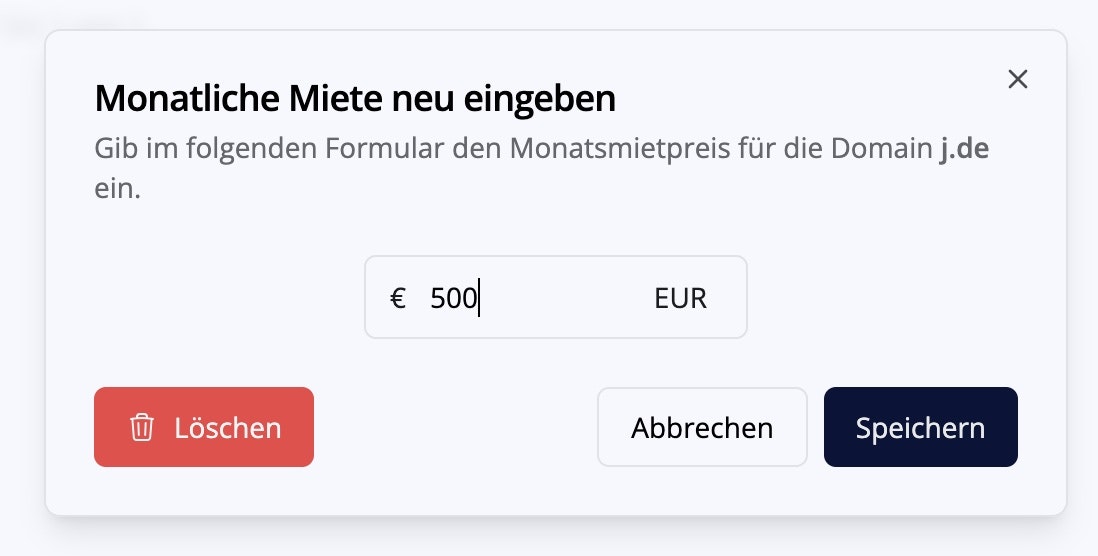Click blank space right of the price field
1098x556 pixels.
click(900, 298)
